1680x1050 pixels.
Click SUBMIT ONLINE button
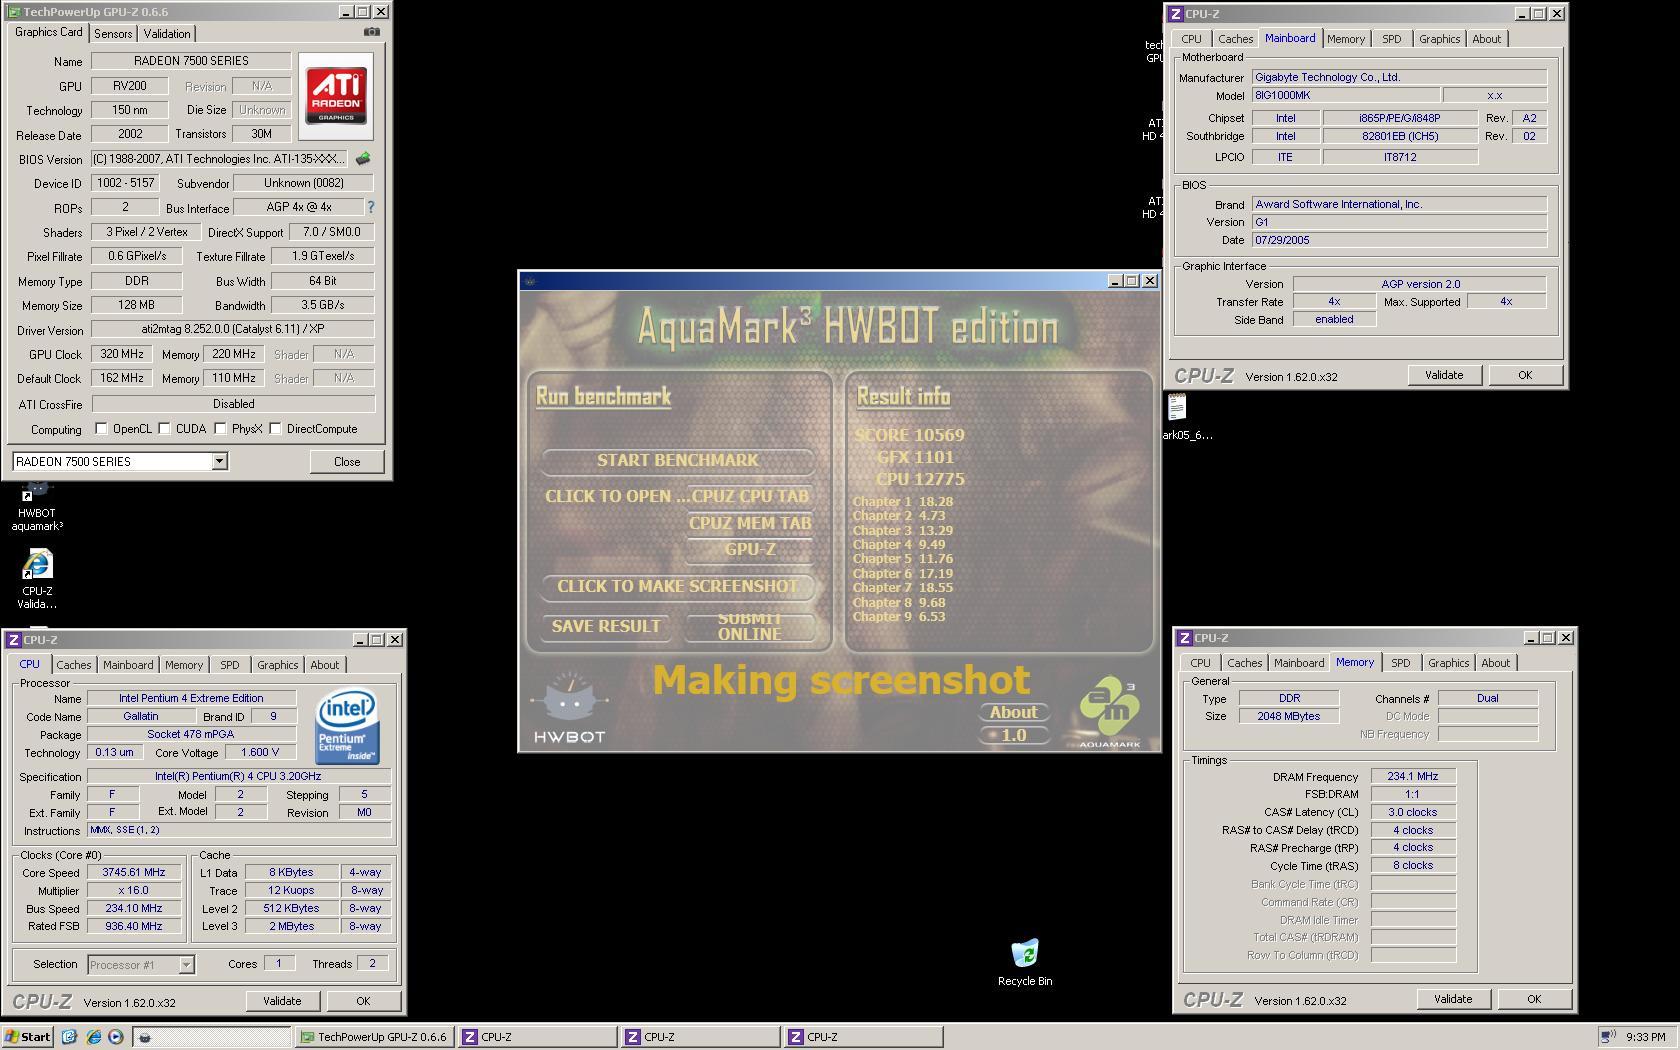pyautogui.click(x=749, y=627)
